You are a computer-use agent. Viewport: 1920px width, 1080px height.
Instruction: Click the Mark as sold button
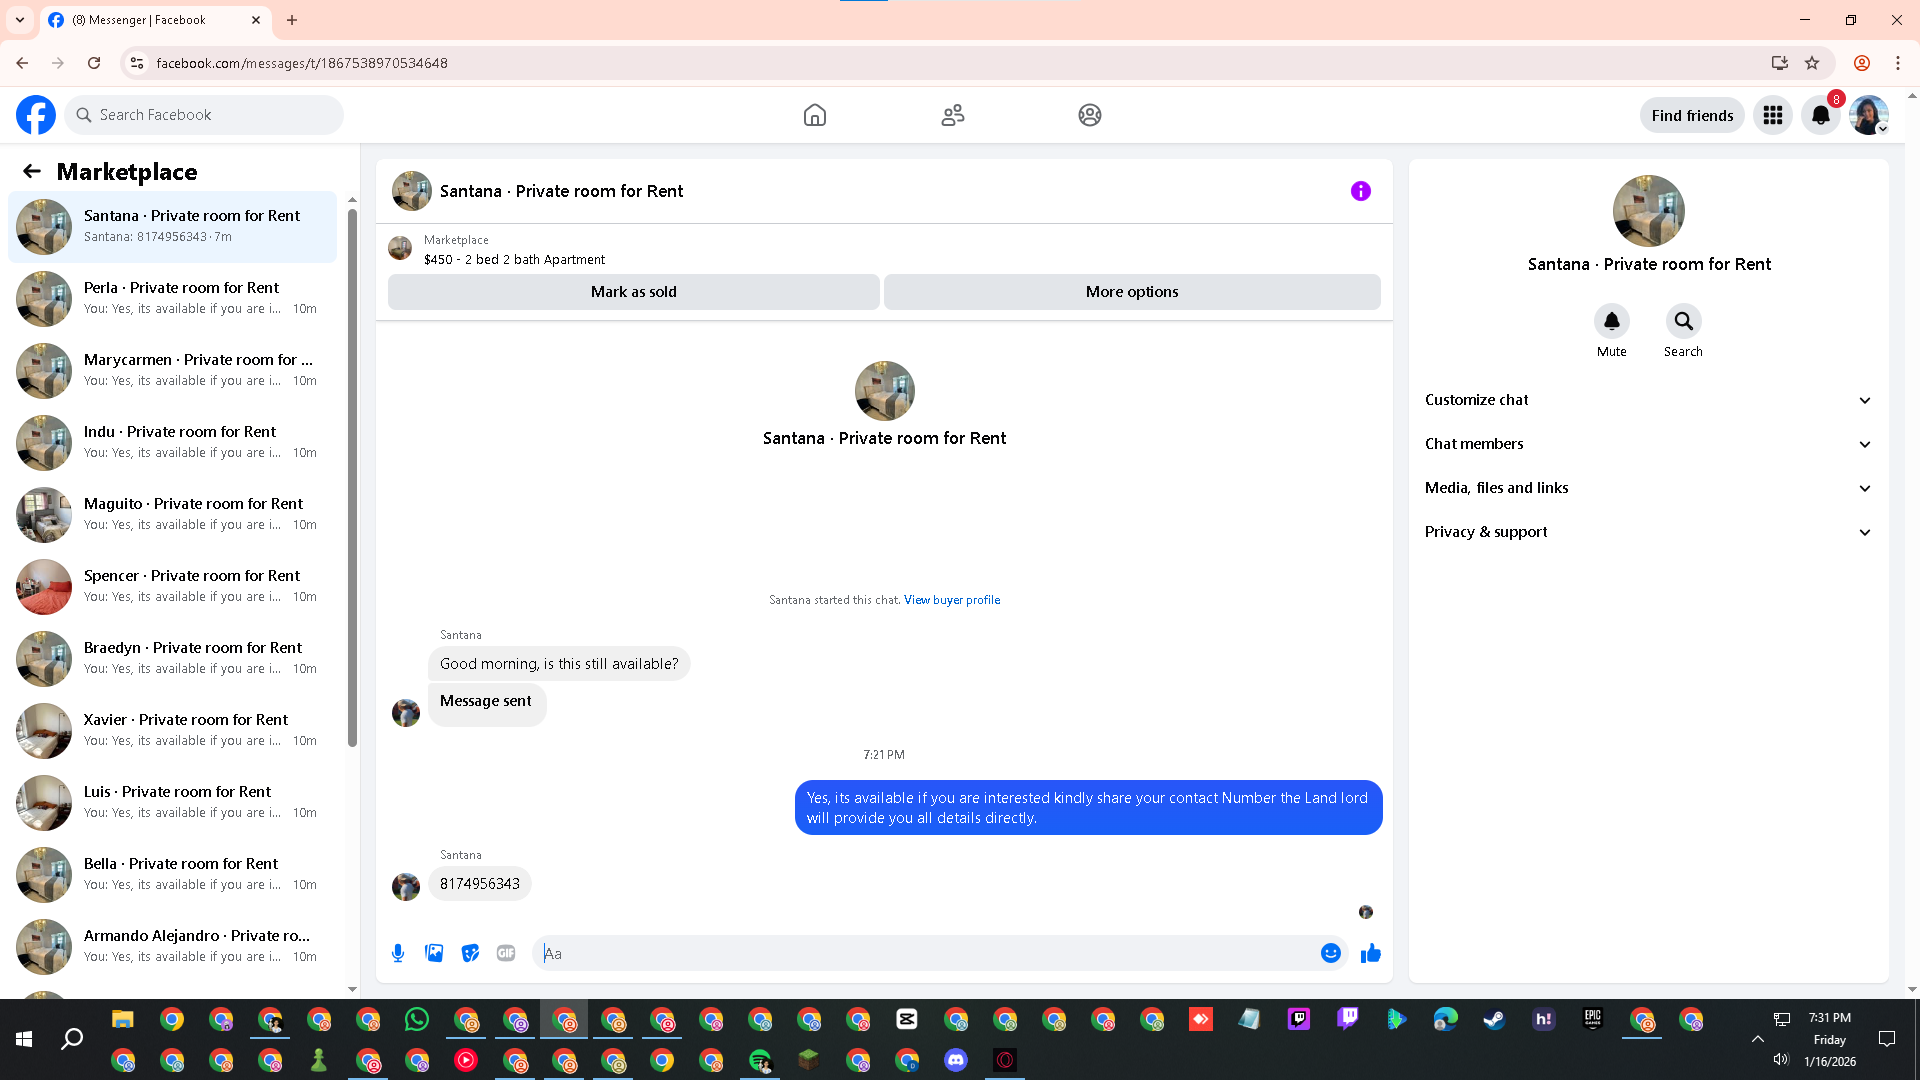pyautogui.click(x=633, y=292)
